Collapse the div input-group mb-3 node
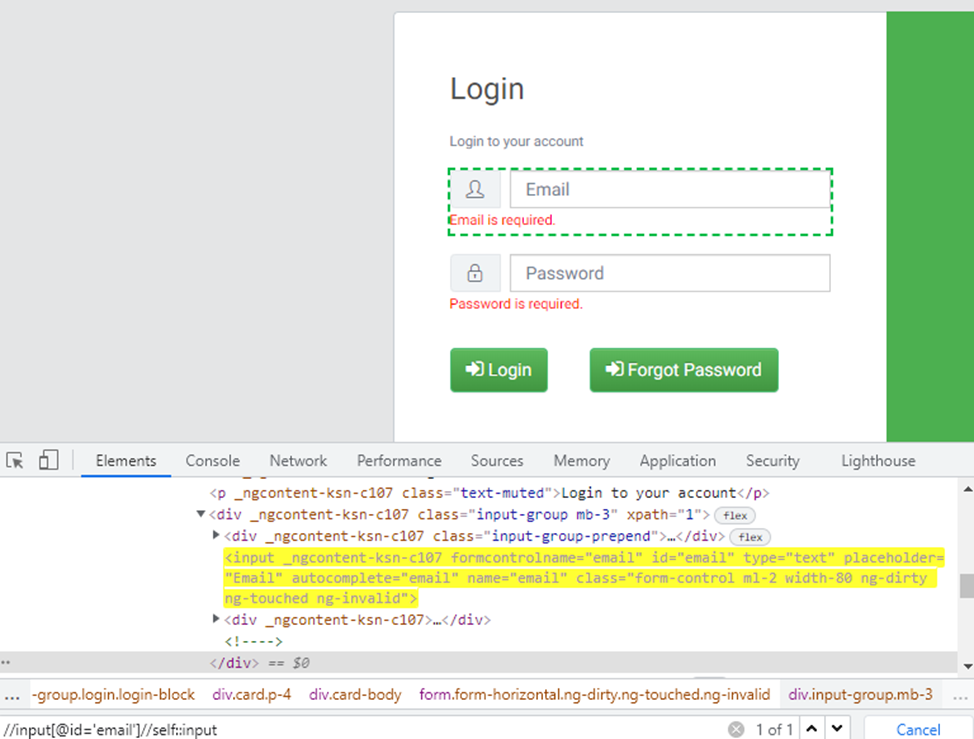The image size is (974, 739). tap(201, 514)
